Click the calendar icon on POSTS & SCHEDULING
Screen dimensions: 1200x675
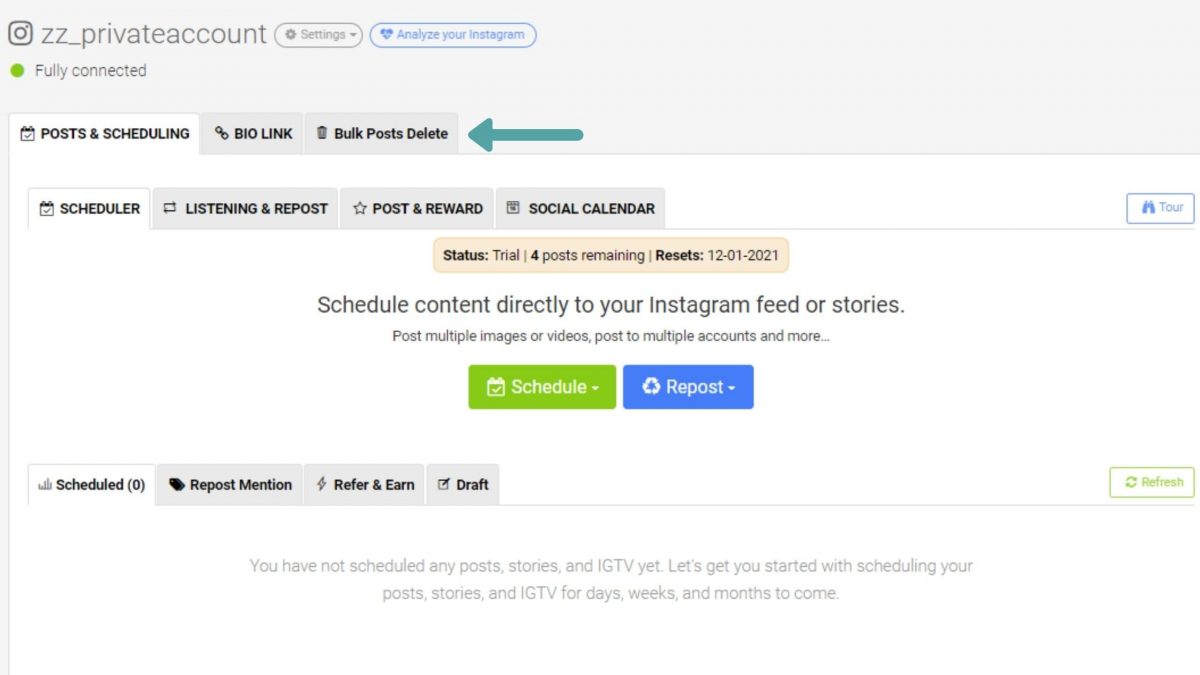point(29,132)
